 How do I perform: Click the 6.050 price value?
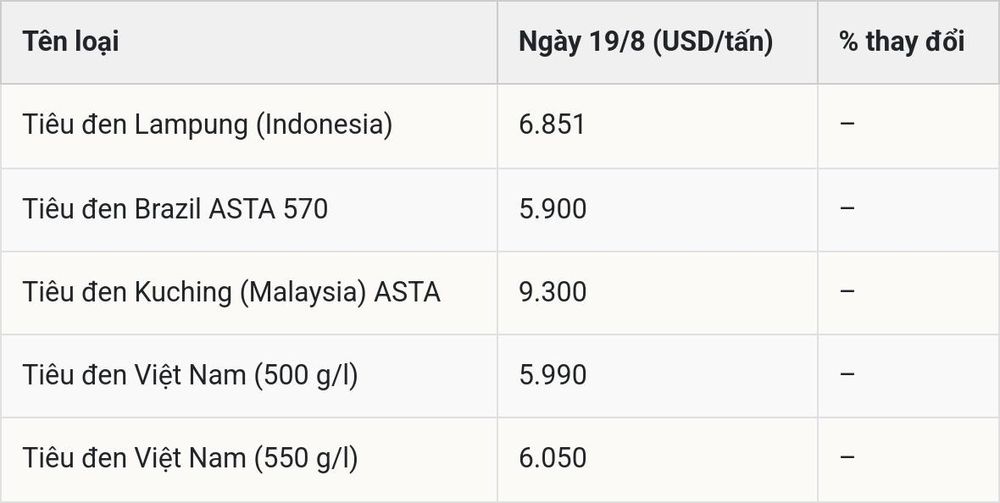coord(552,458)
